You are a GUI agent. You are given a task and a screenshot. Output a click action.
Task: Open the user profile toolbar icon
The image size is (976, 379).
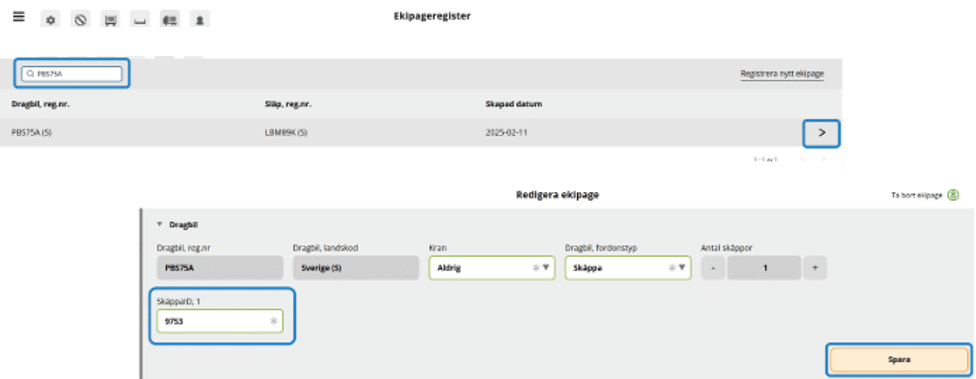tap(200, 20)
